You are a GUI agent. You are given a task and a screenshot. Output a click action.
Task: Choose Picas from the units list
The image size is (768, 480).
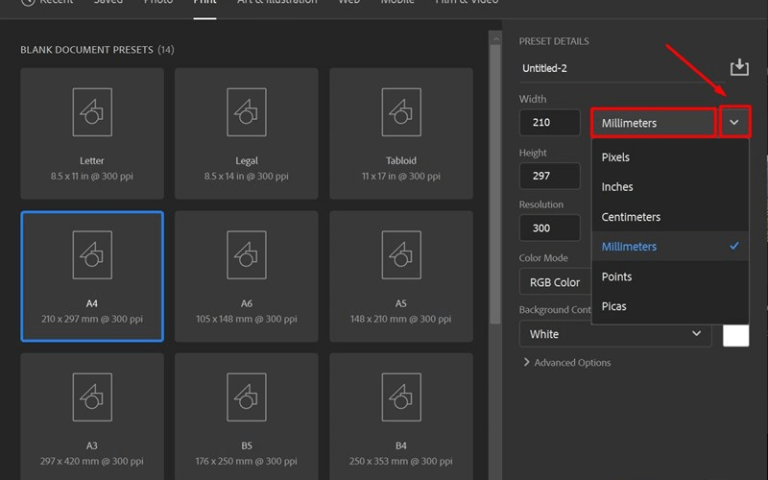670,306
